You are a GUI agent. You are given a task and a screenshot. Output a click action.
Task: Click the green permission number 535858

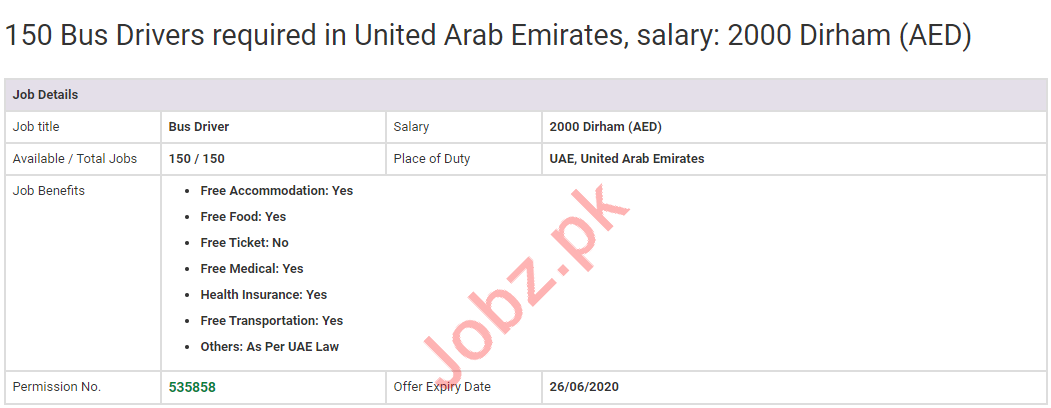point(192,387)
